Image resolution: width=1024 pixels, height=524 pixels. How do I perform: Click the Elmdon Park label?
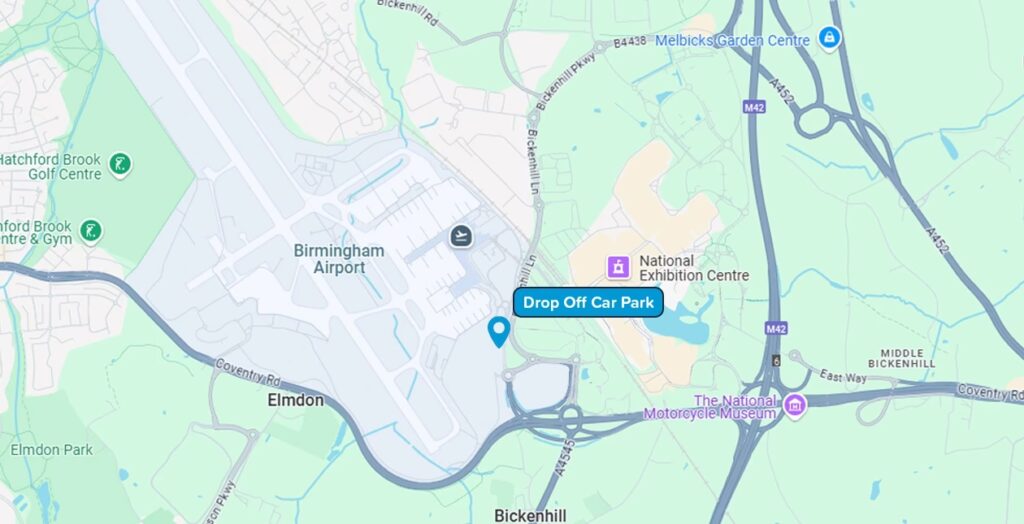(52, 450)
